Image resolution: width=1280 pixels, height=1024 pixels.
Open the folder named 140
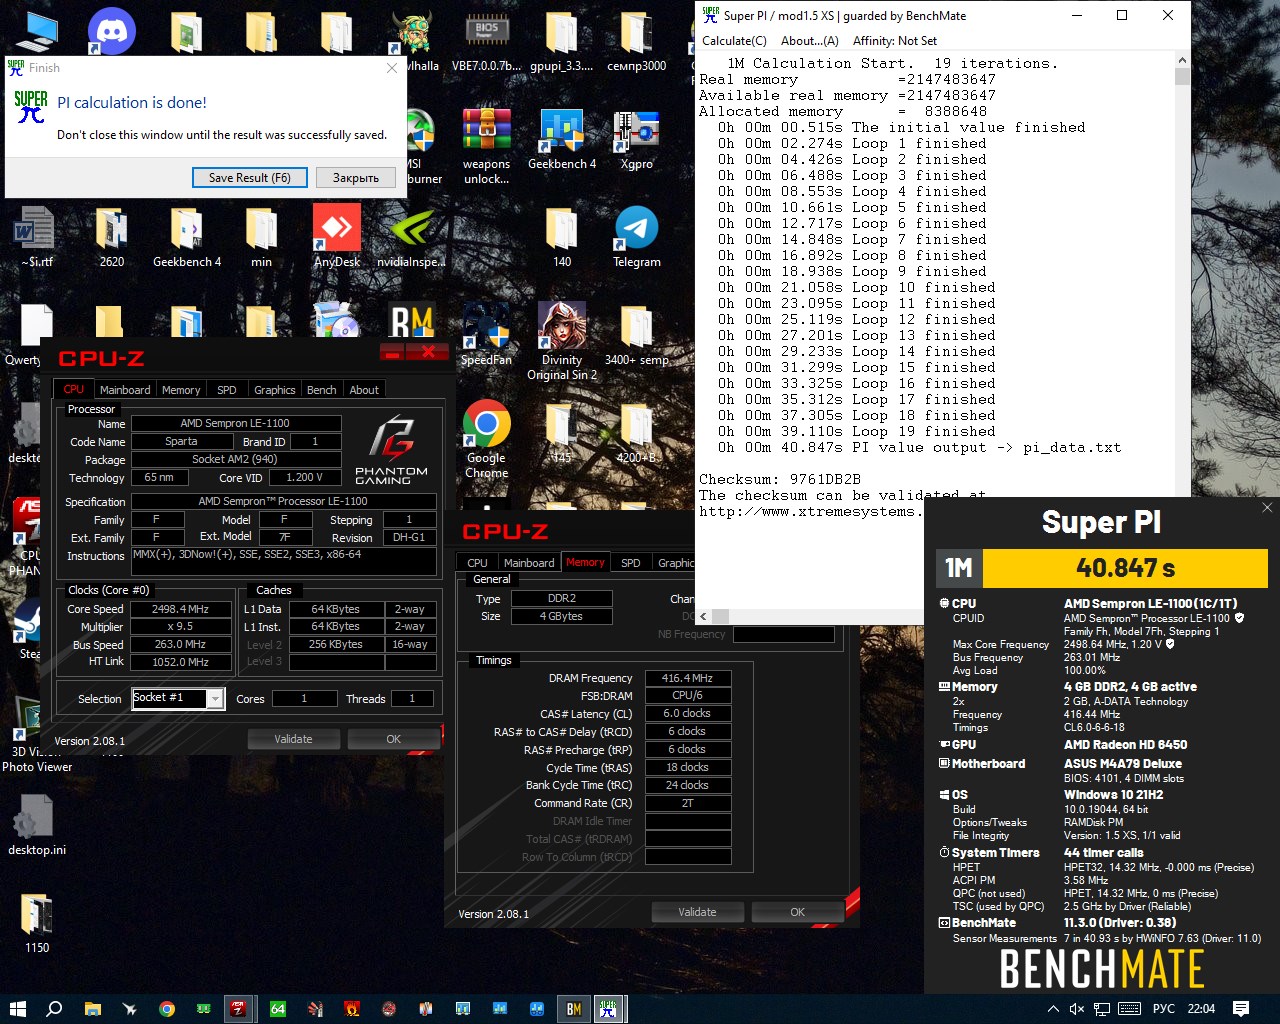pyautogui.click(x=562, y=236)
